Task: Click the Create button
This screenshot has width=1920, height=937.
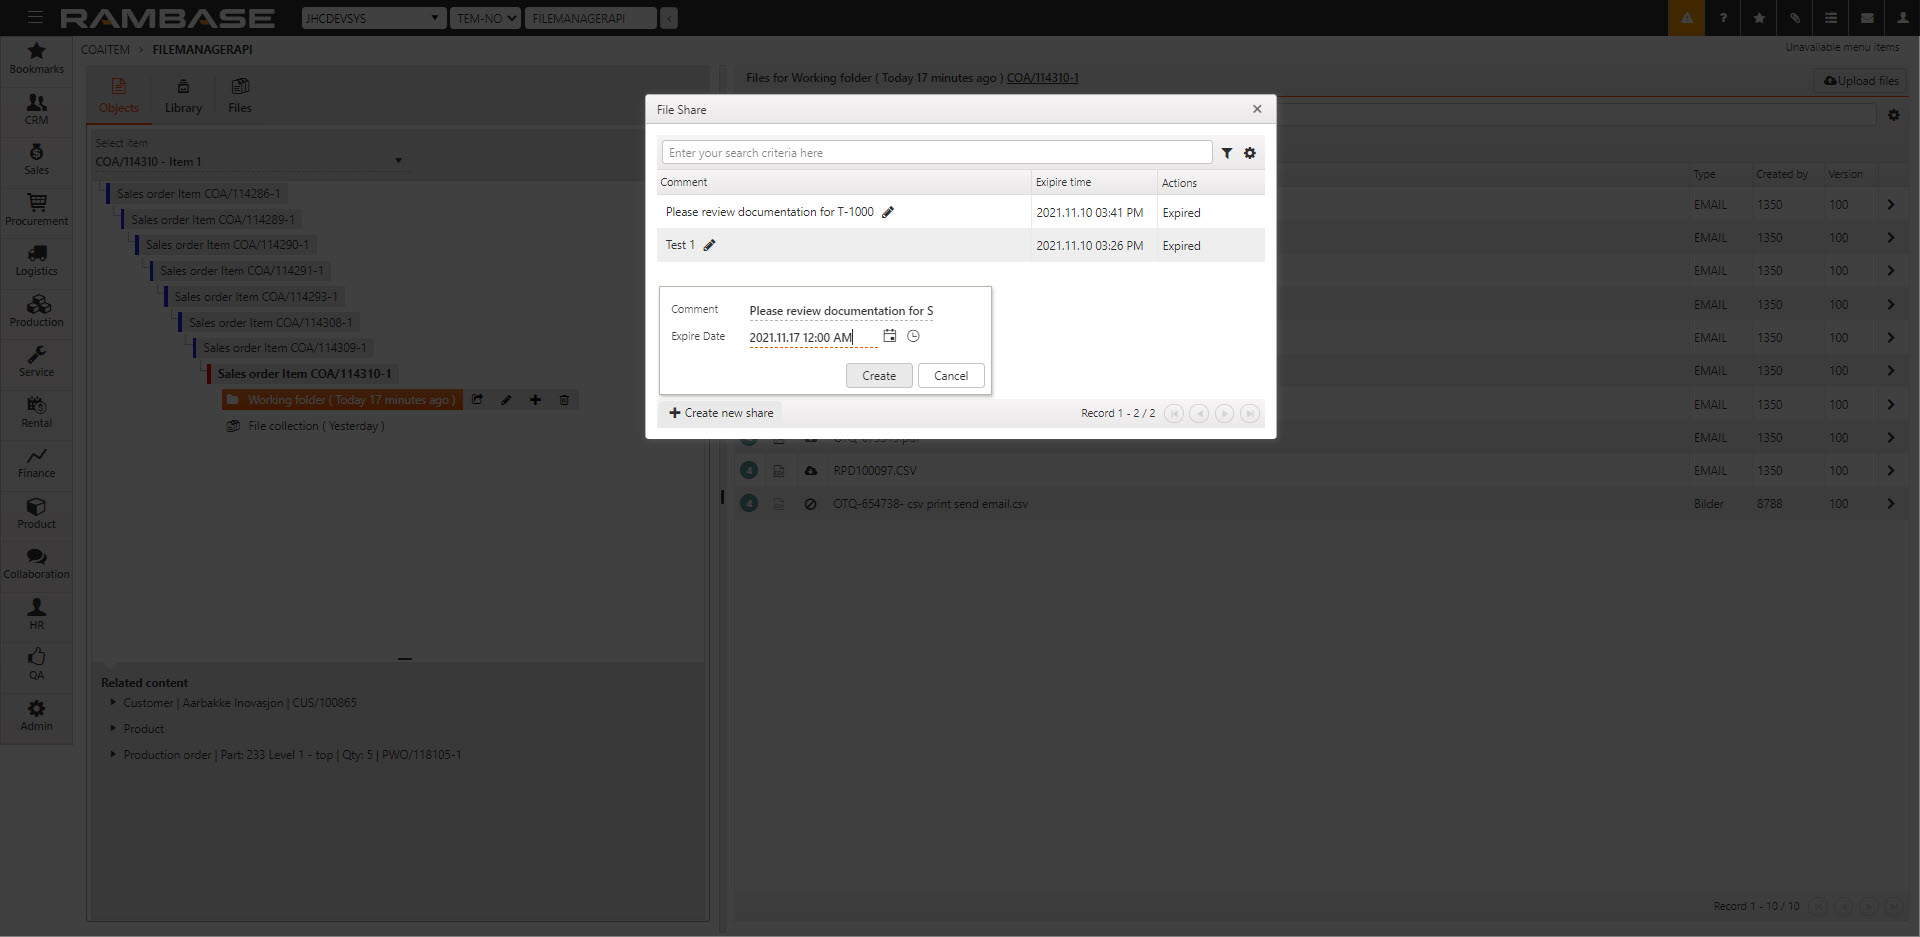Action: tap(879, 376)
